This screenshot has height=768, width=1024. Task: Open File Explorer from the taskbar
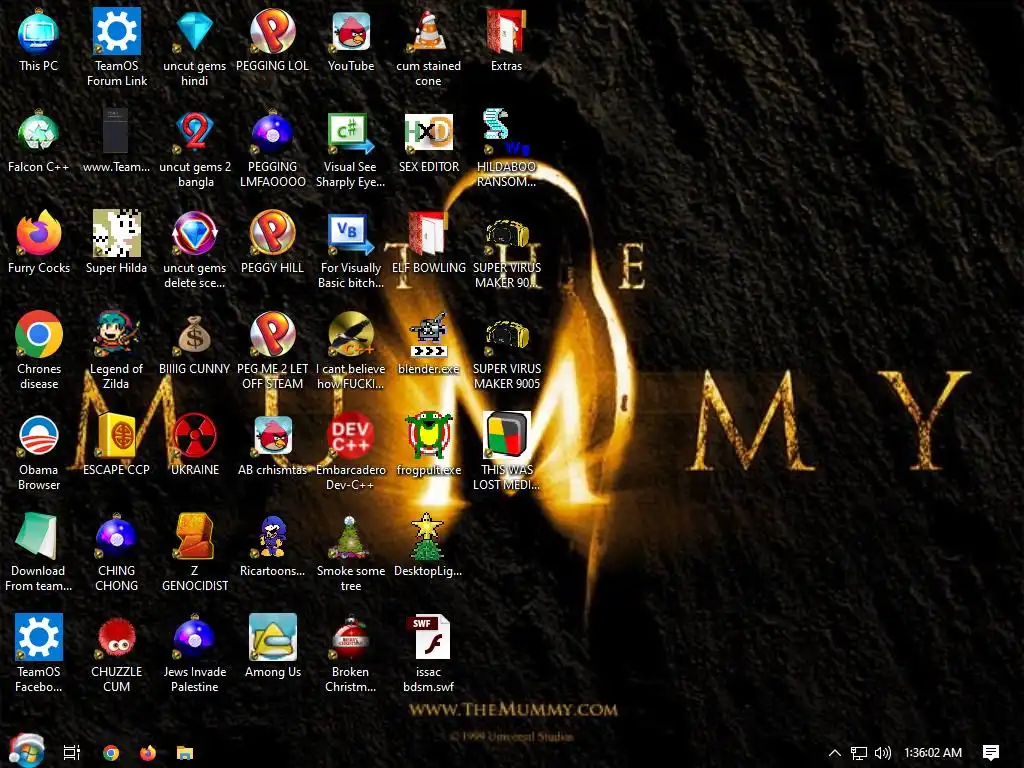point(185,753)
